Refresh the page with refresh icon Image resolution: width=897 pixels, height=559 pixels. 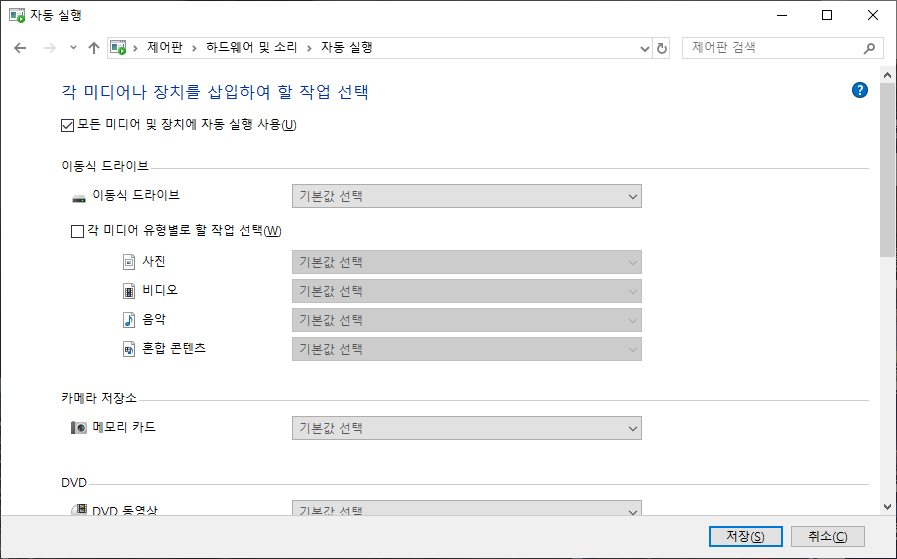[662, 49]
